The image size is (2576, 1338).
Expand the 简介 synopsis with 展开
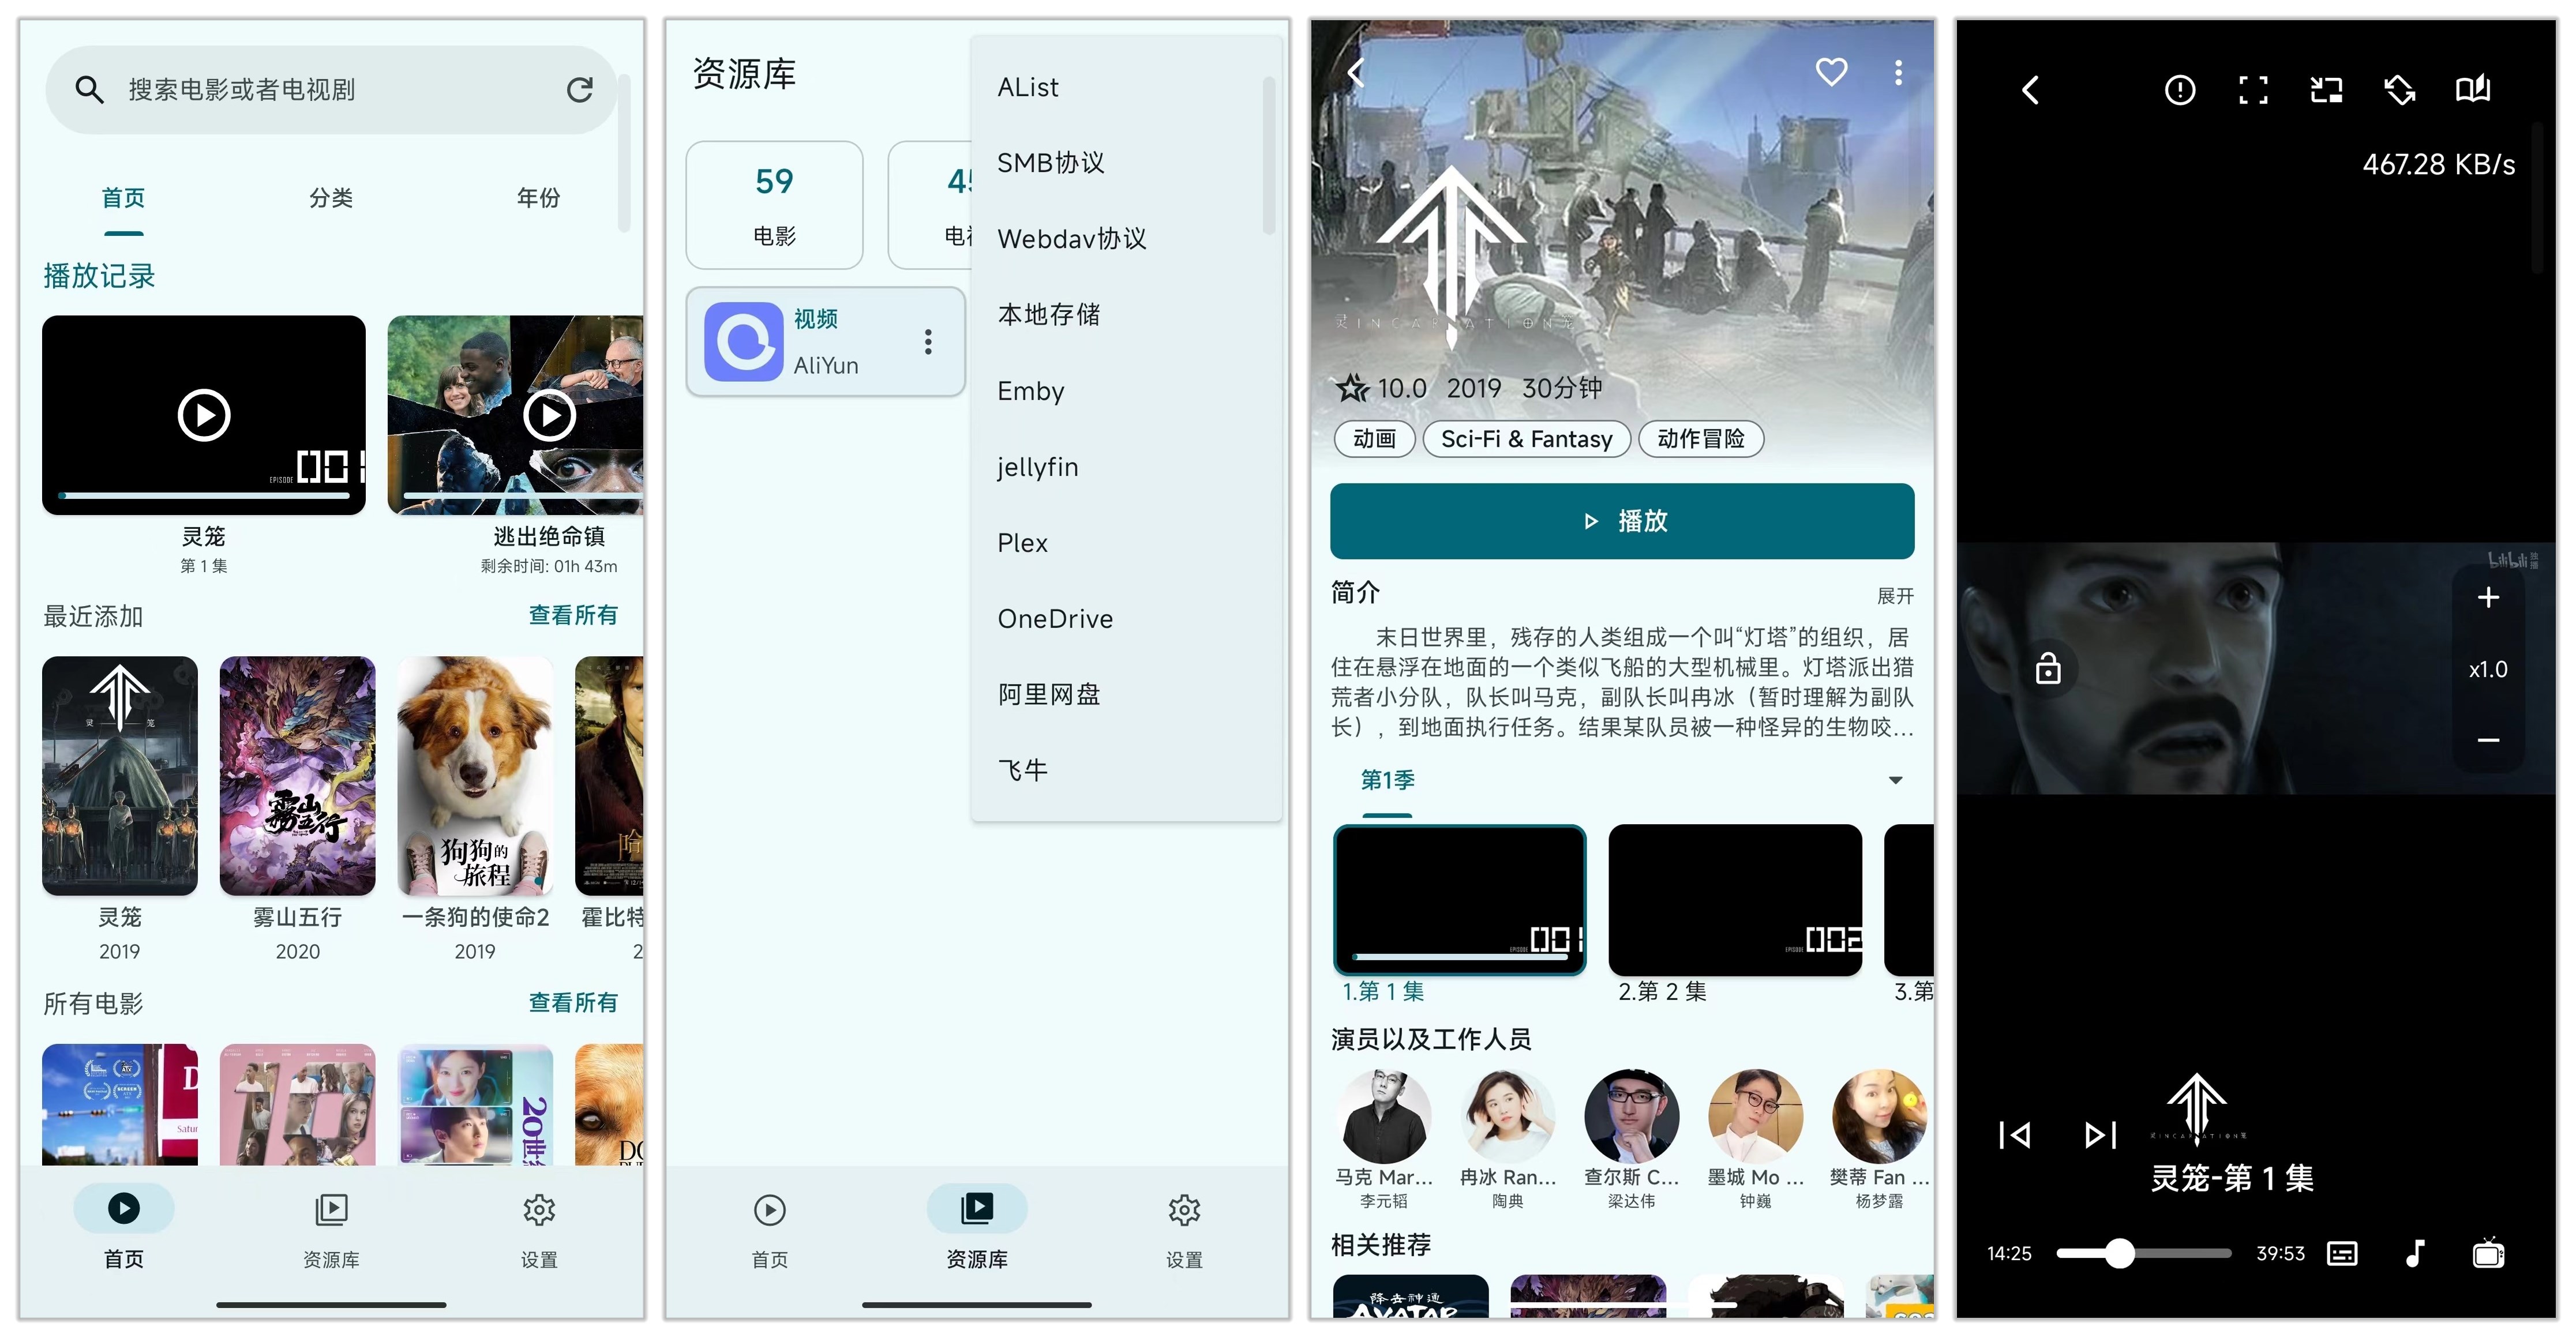pyautogui.click(x=1895, y=596)
